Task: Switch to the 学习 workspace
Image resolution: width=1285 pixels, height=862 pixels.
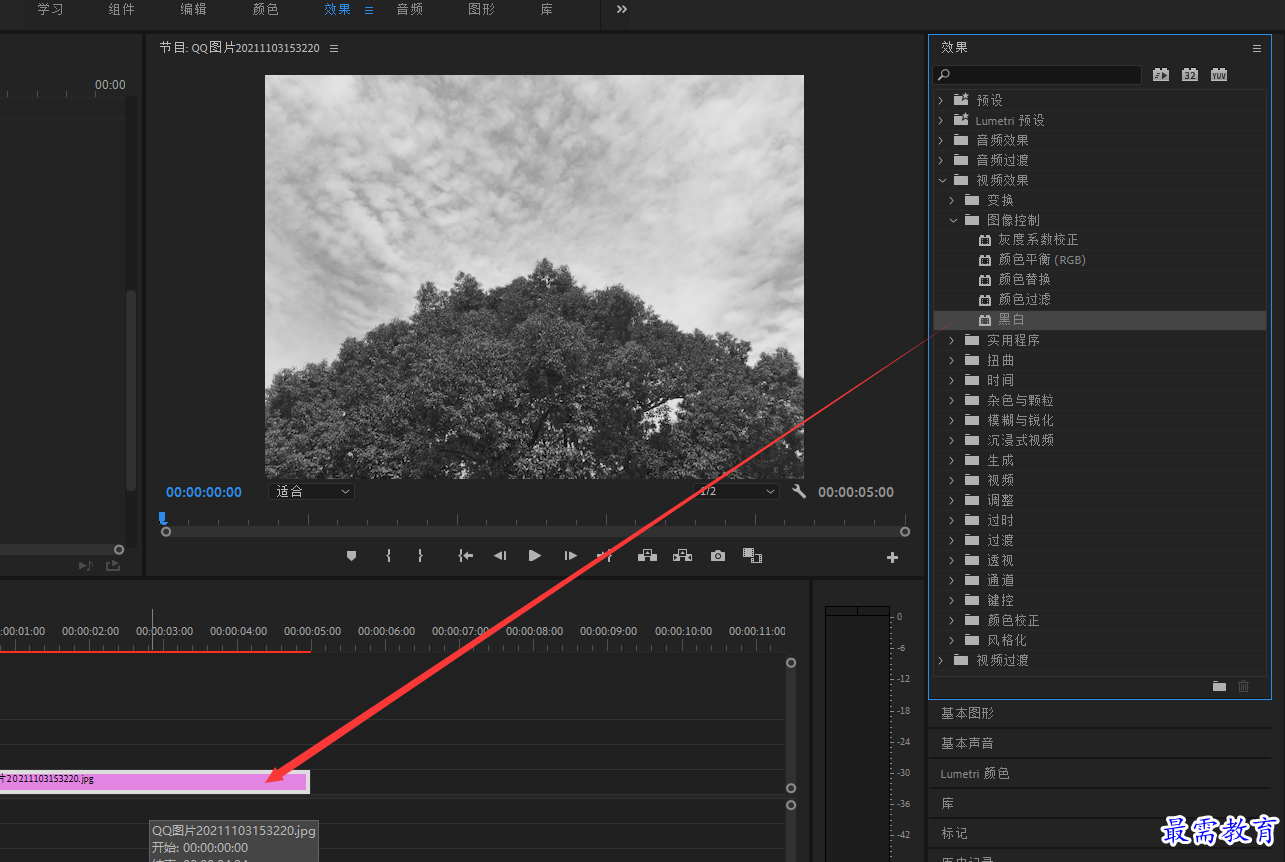Action: pos(50,10)
